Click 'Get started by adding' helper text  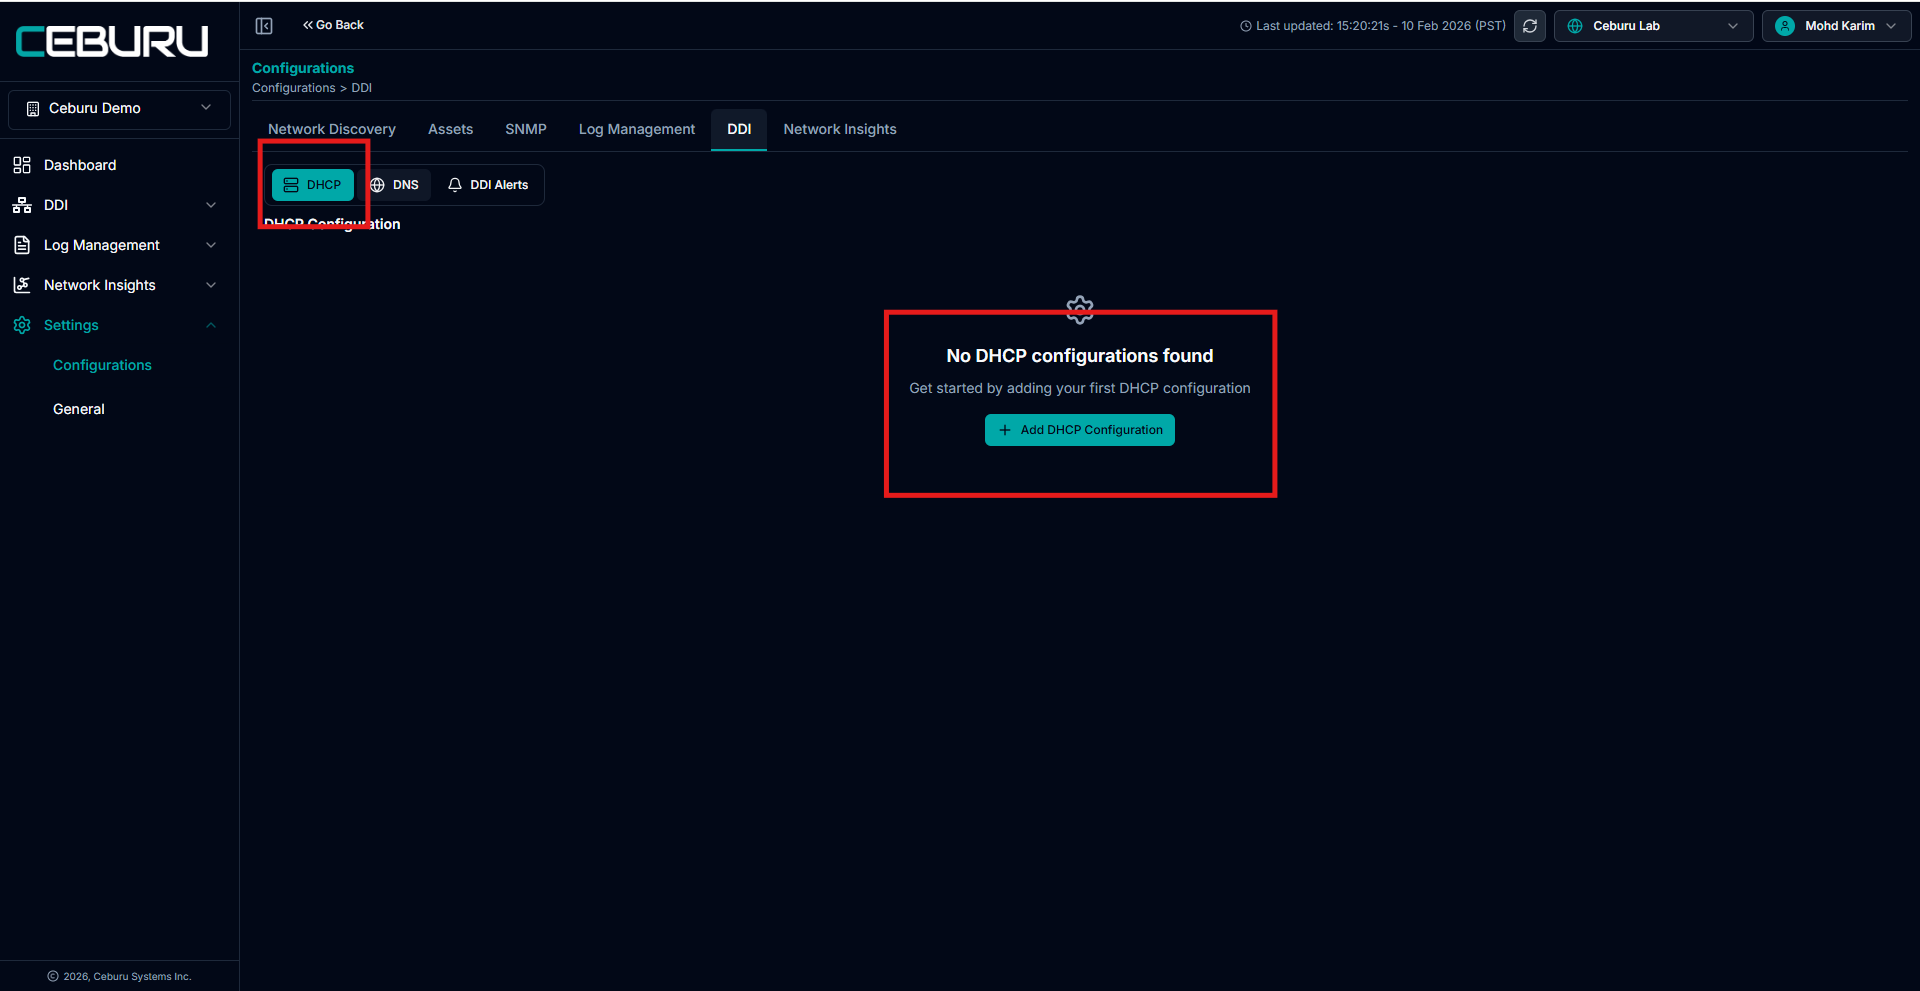1080,388
